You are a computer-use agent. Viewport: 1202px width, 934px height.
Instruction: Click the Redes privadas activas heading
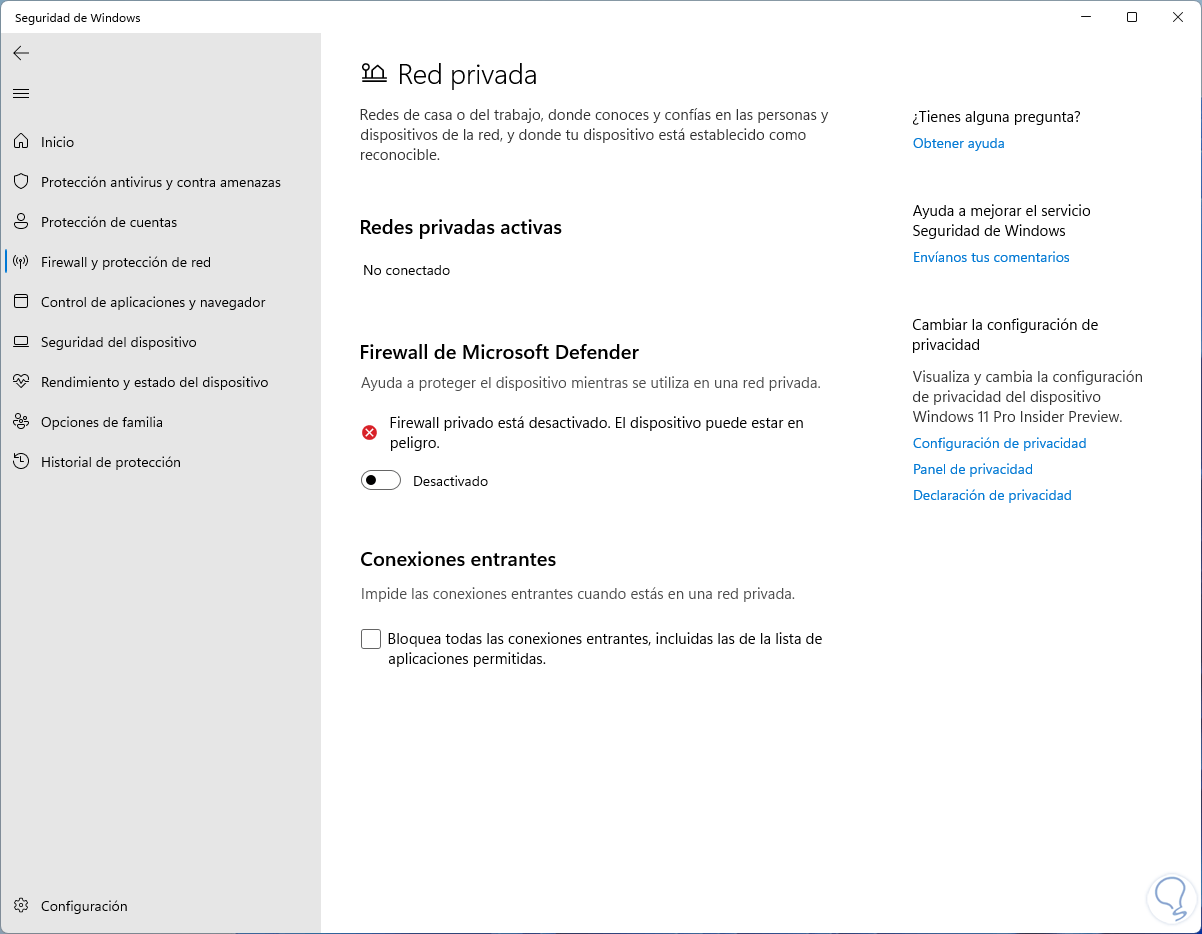[460, 227]
